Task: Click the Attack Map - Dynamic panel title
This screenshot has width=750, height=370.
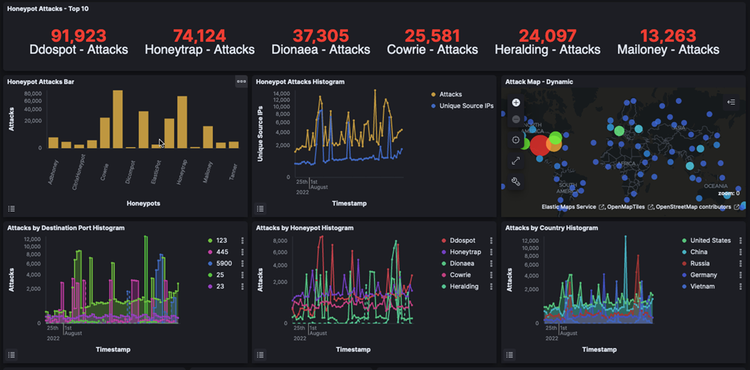Action: click(539, 82)
